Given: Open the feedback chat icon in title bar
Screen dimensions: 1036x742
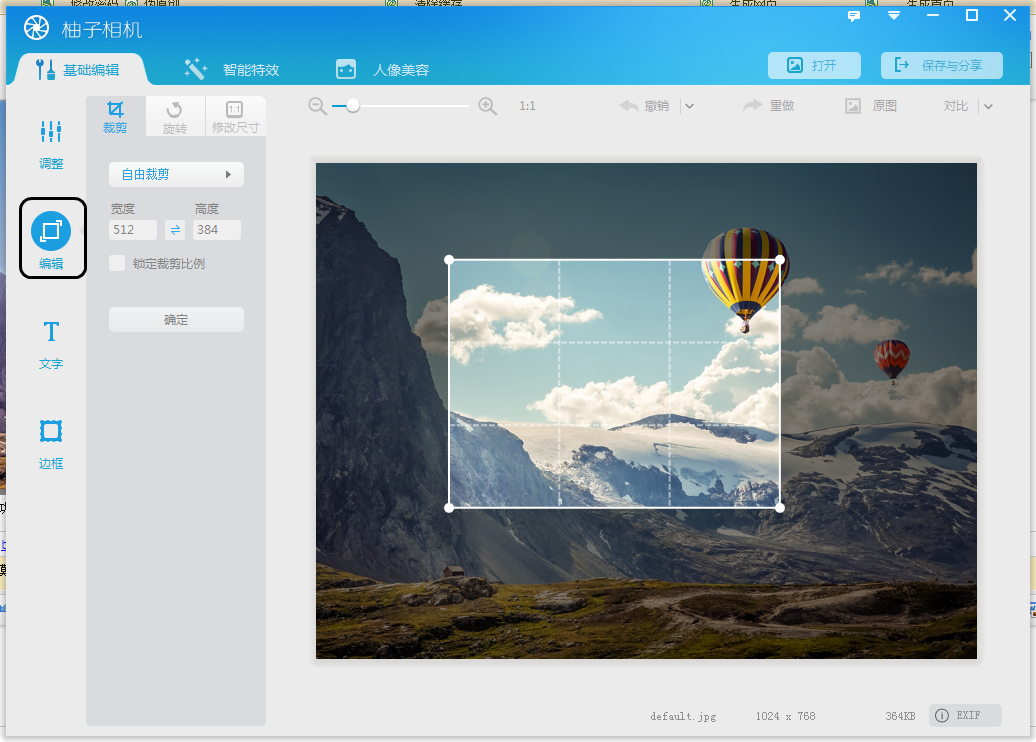Looking at the screenshot, I should tap(854, 16).
